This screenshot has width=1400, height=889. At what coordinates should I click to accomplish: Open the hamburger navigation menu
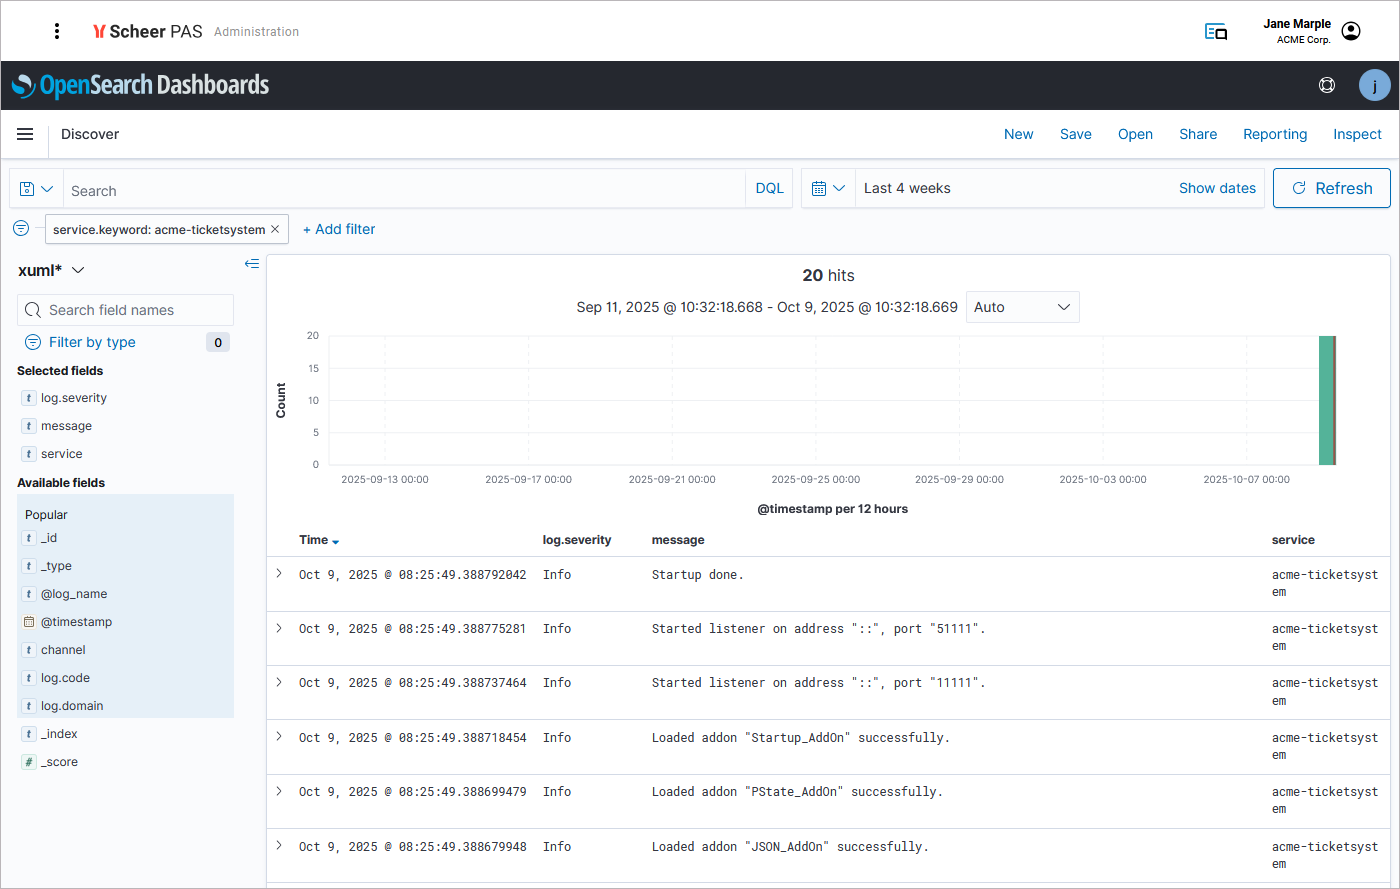(25, 134)
